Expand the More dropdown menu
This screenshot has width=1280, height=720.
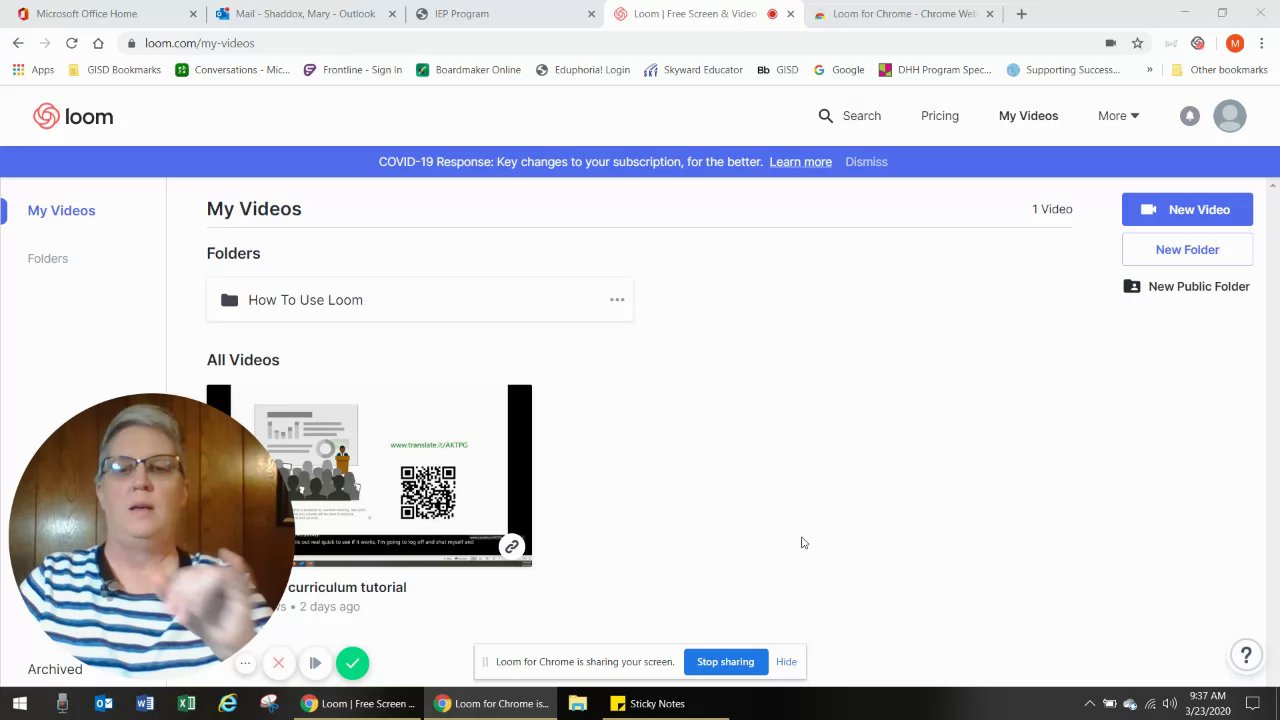pyautogui.click(x=1118, y=116)
